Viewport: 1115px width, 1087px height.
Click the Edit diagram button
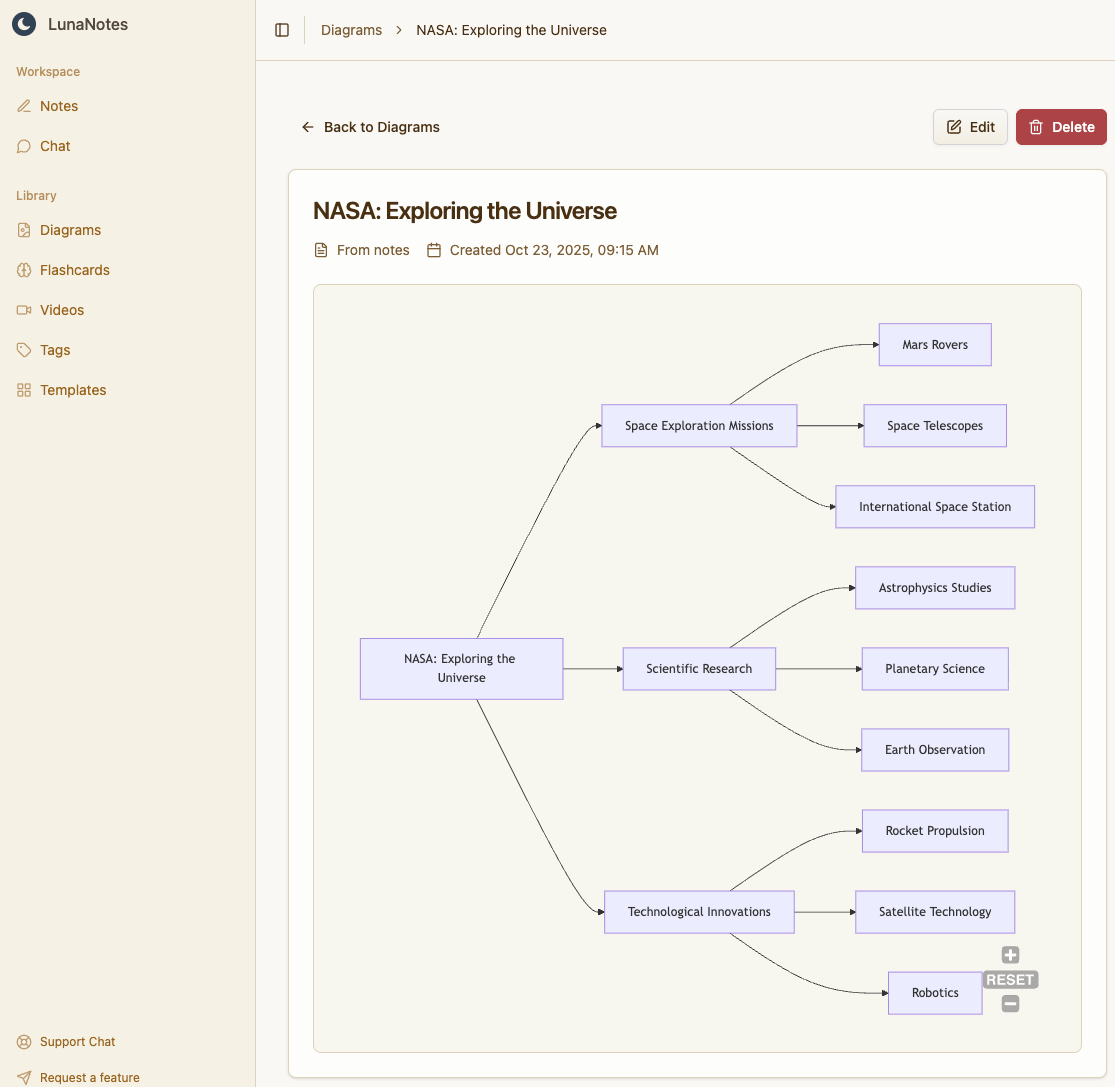970,127
